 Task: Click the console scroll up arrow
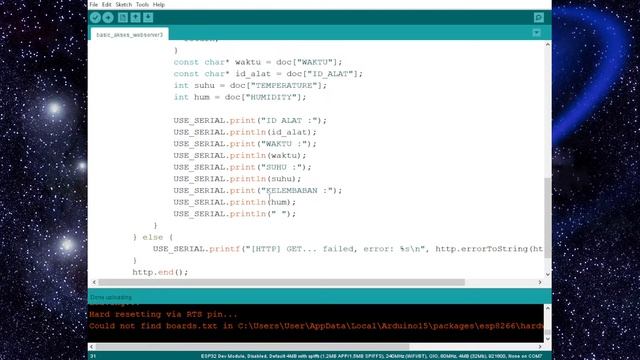548,308
